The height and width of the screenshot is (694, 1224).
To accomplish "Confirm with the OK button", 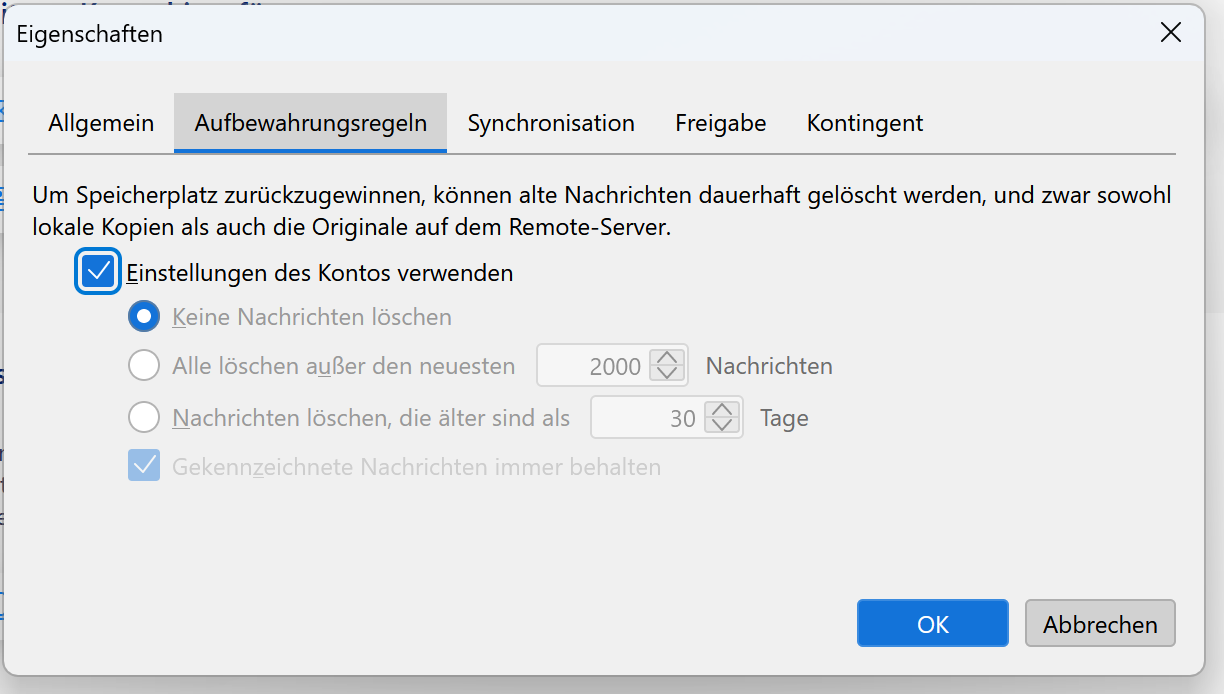I will (932, 624).
